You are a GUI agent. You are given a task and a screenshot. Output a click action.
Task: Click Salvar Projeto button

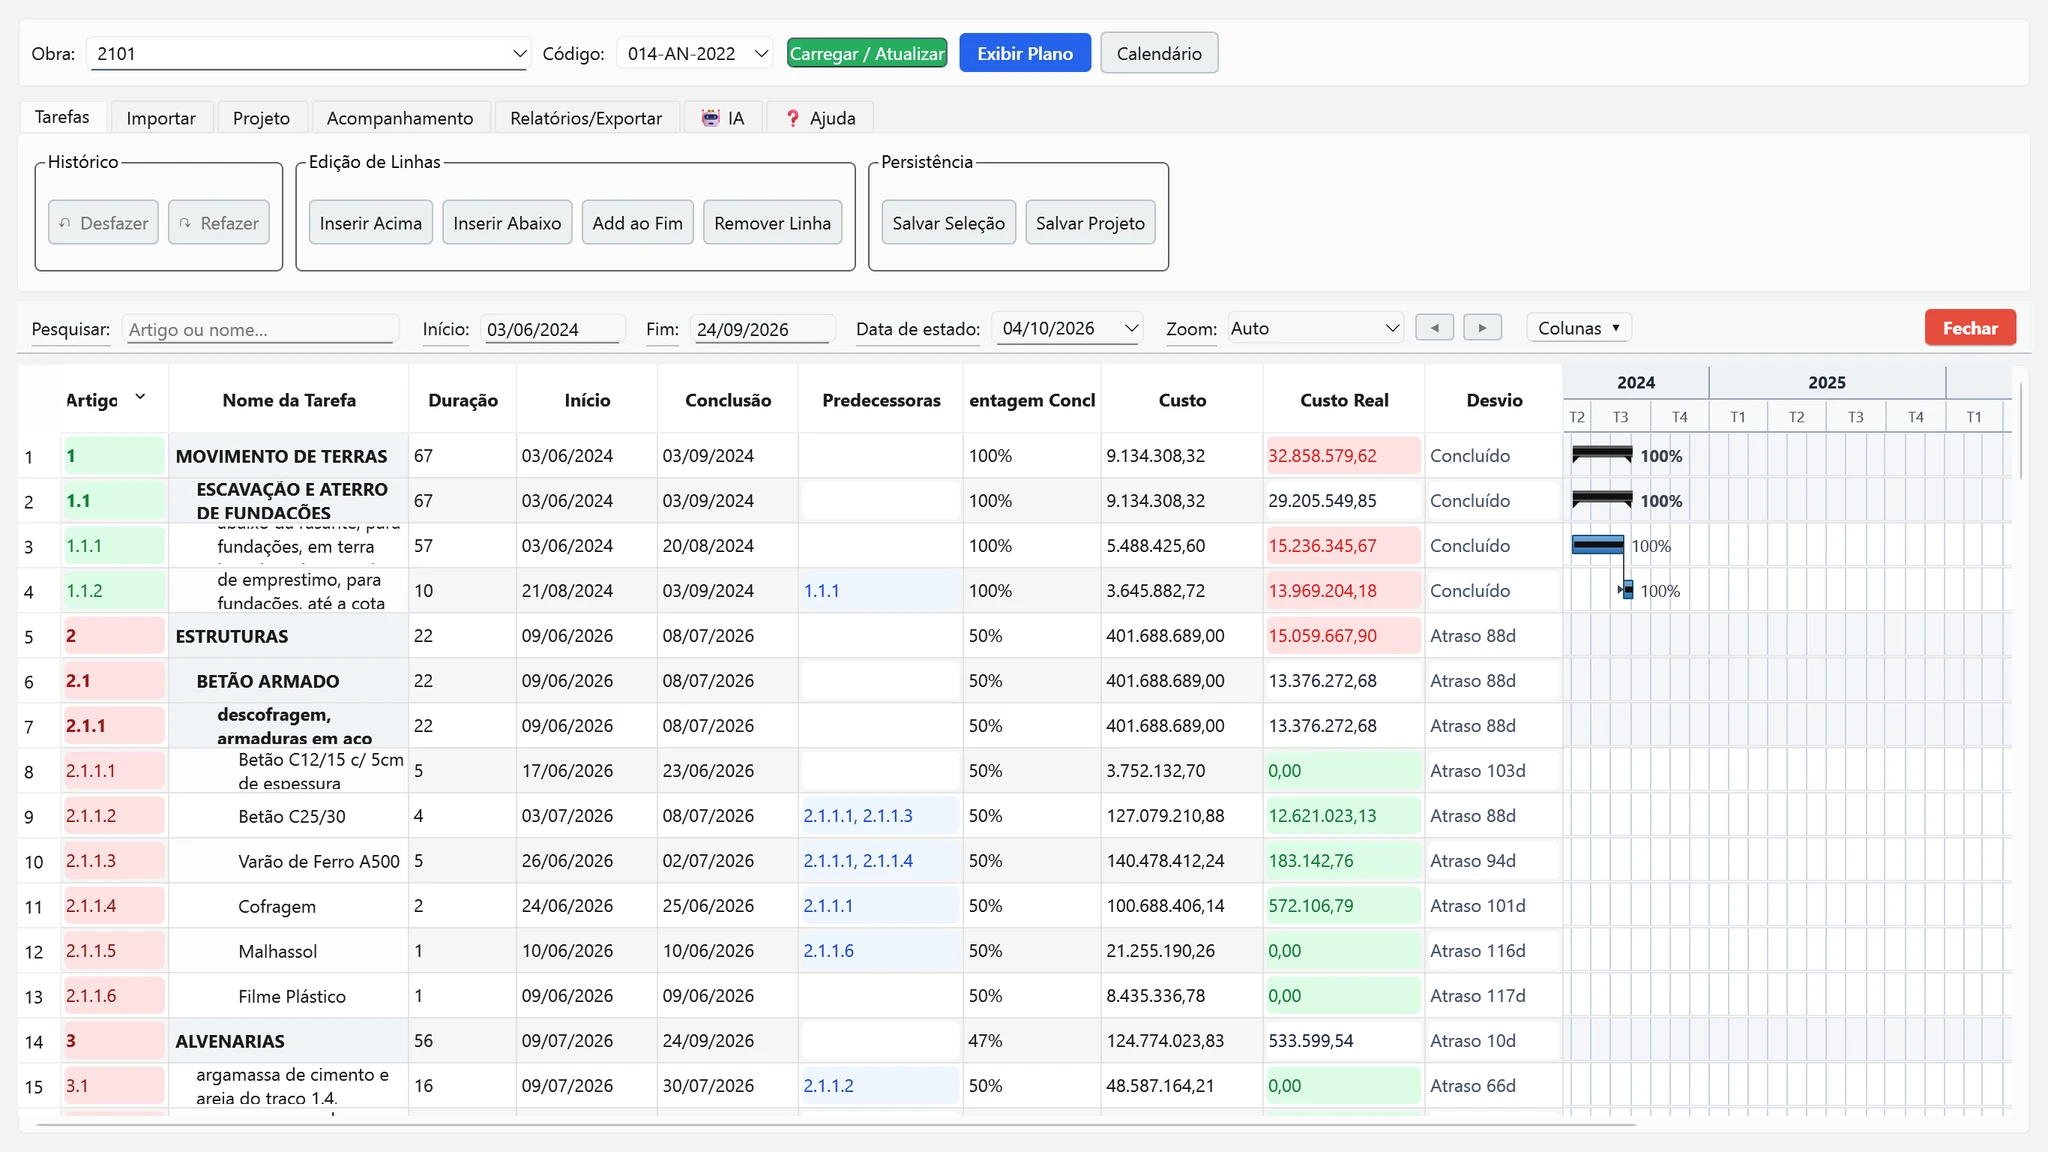click(x=1090, y=223)
